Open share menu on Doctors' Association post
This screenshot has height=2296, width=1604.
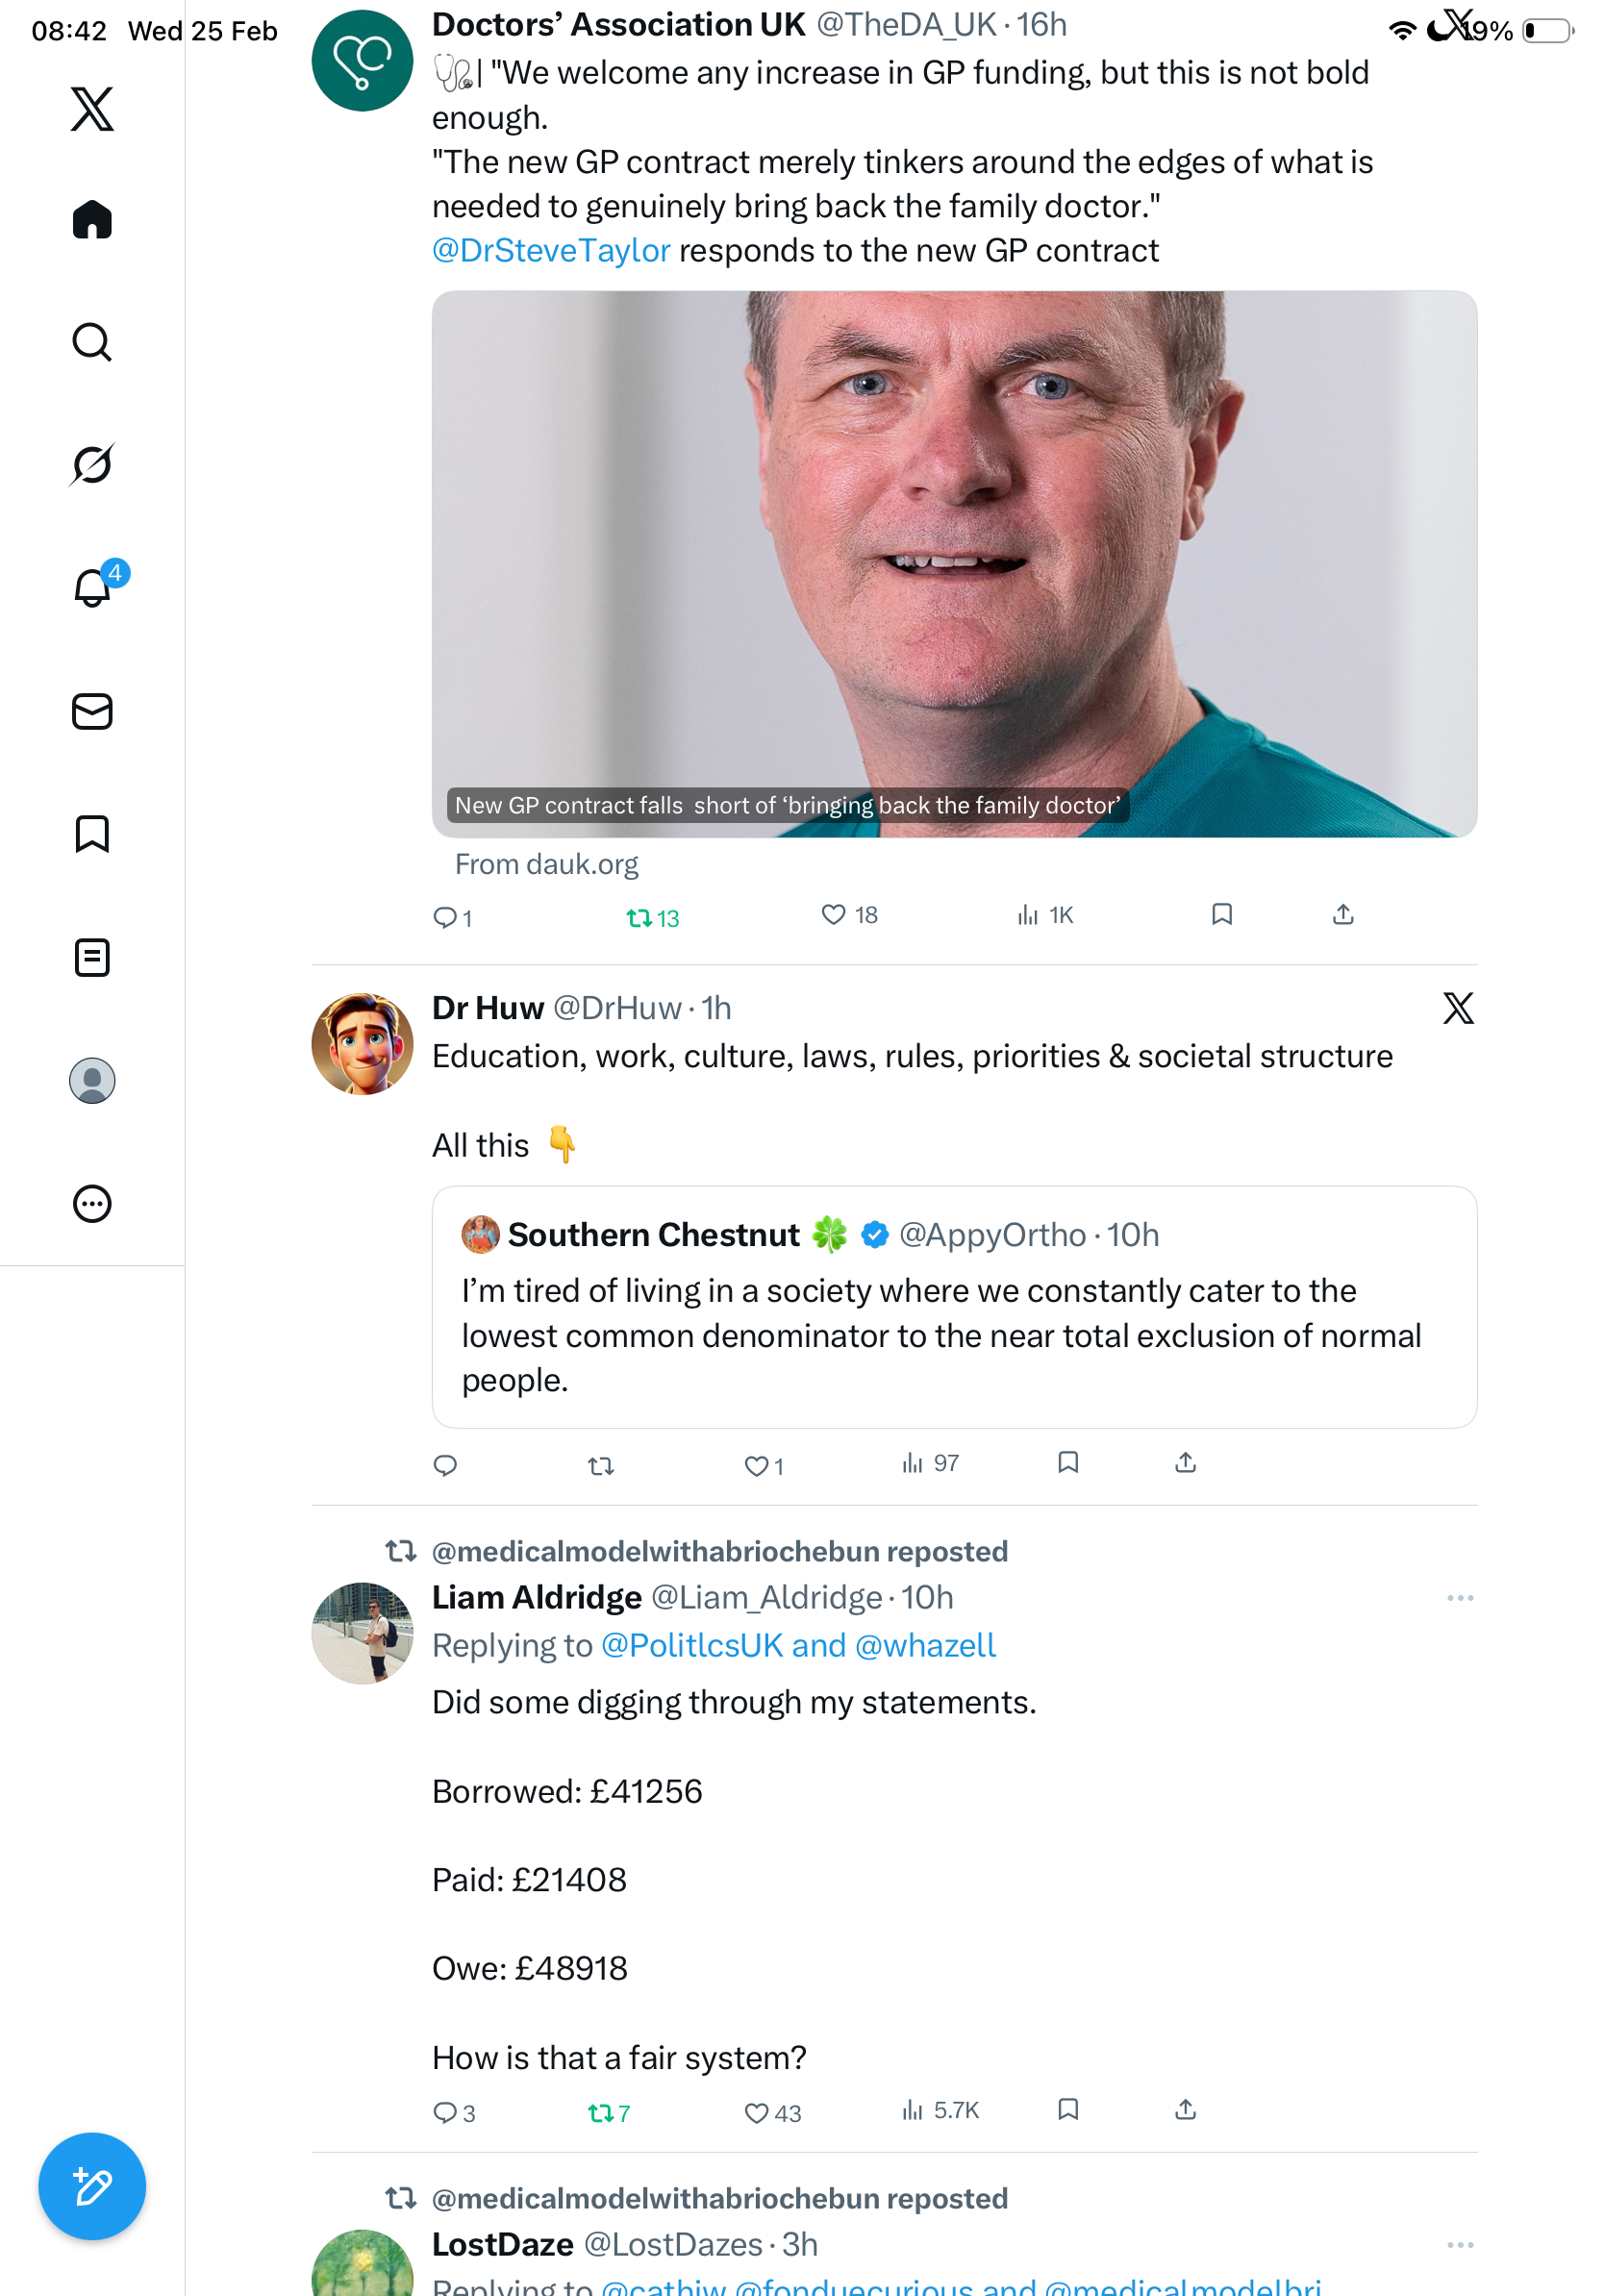(1343, 915)
